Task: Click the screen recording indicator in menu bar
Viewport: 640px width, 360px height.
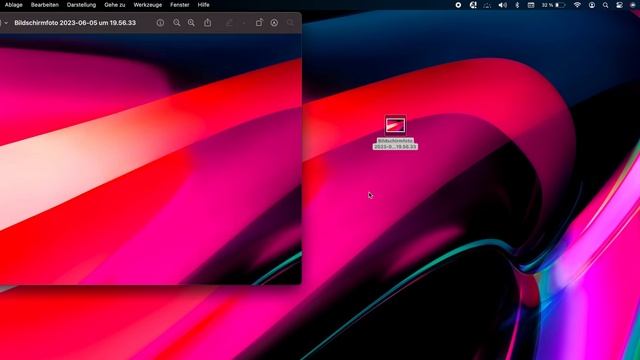Action: [x=458, y=5]
